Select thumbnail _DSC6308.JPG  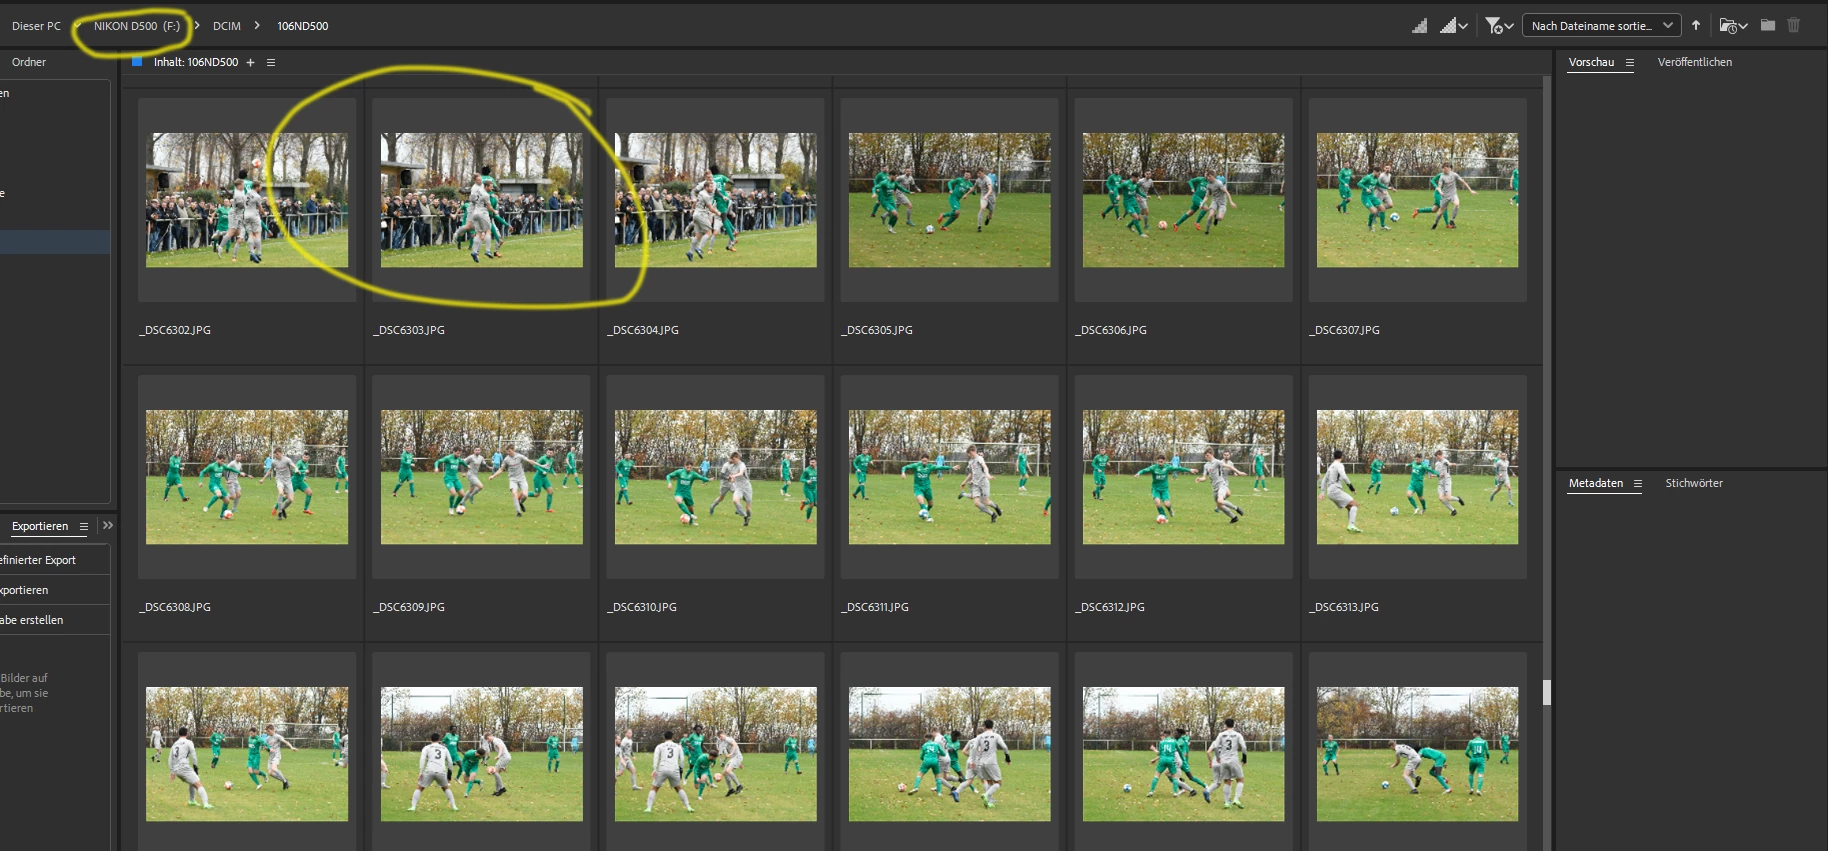point(247,477)
